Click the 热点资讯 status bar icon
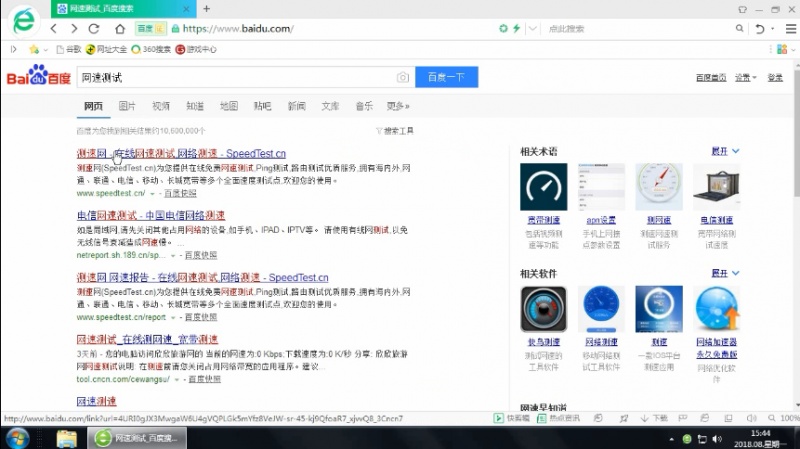 558,418
